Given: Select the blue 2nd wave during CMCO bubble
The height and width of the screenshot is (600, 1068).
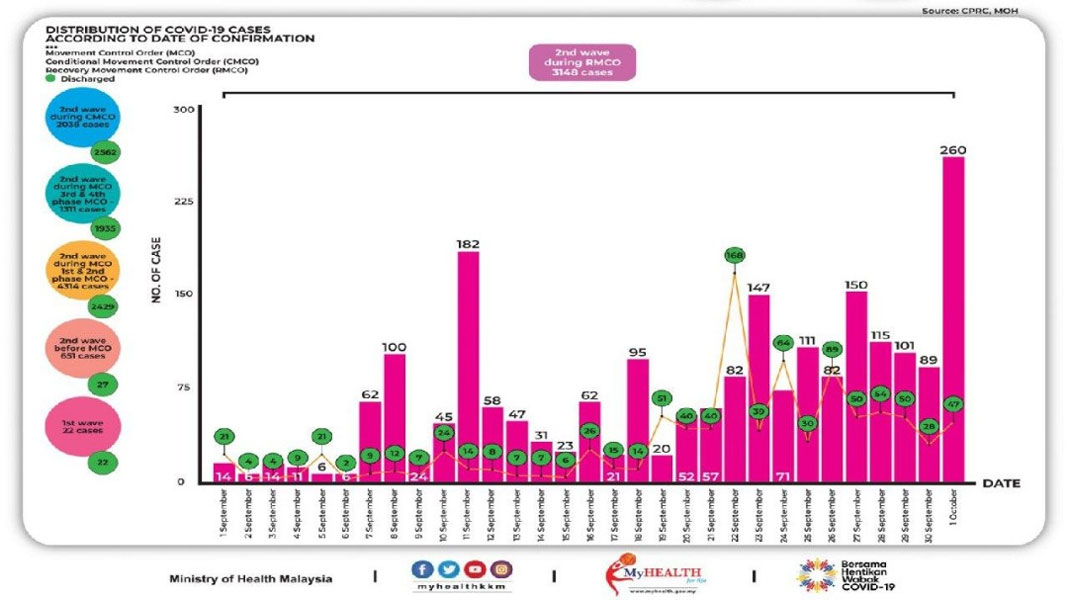Looking at the screenshot, I should [83, 117].
